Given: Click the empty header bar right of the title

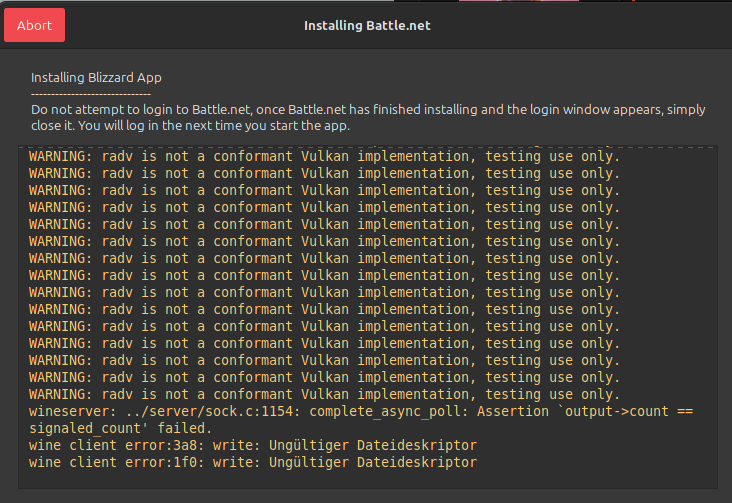Looking at the screenshot, I should [580, 26].
